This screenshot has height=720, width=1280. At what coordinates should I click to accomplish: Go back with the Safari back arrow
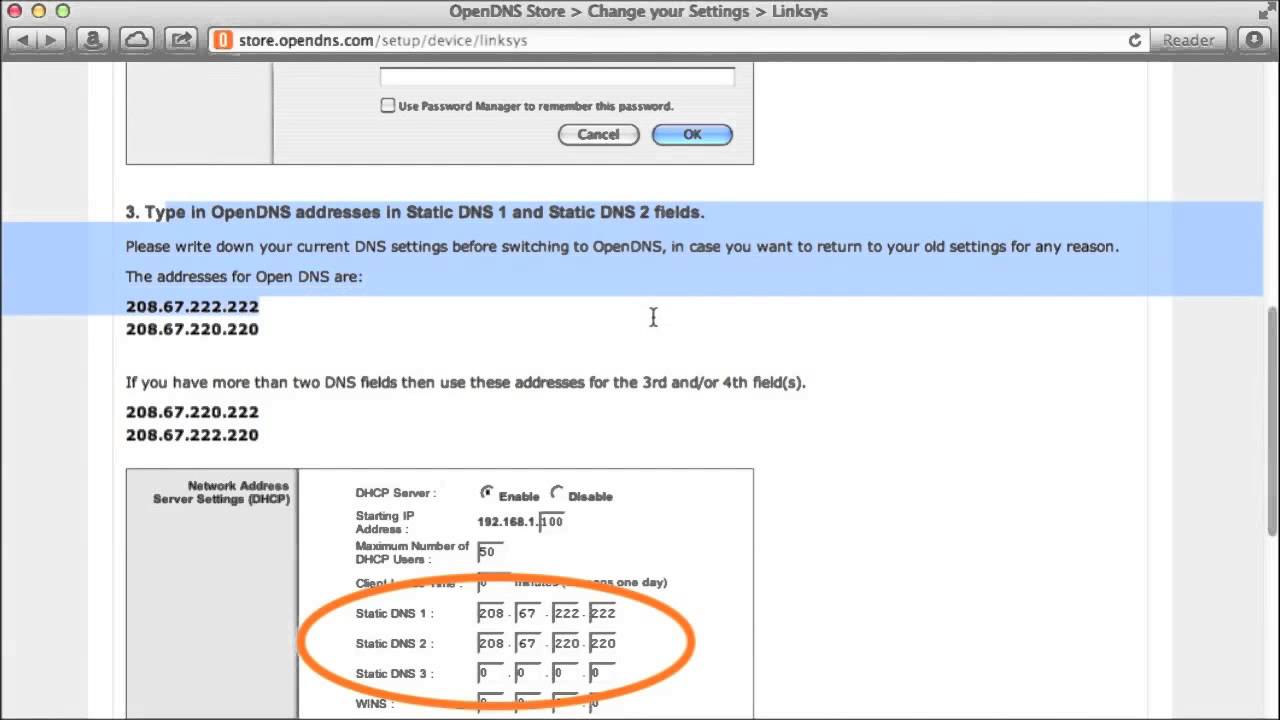23,40
